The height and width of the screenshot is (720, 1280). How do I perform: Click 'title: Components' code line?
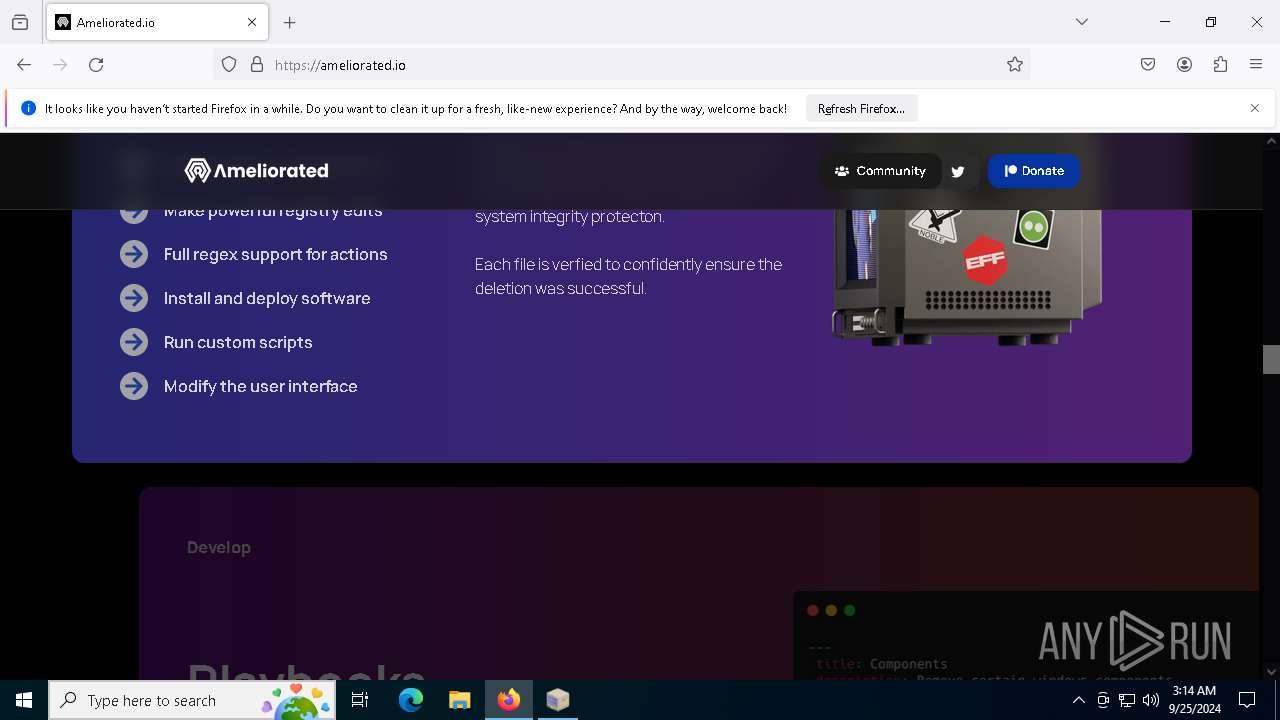881,664
